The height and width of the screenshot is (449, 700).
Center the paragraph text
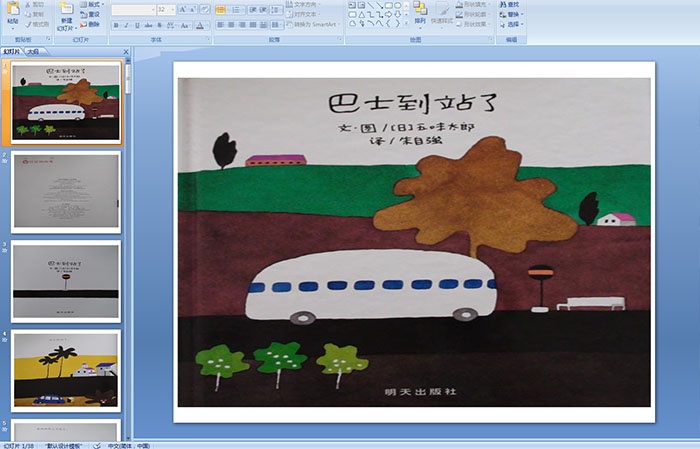231,25
